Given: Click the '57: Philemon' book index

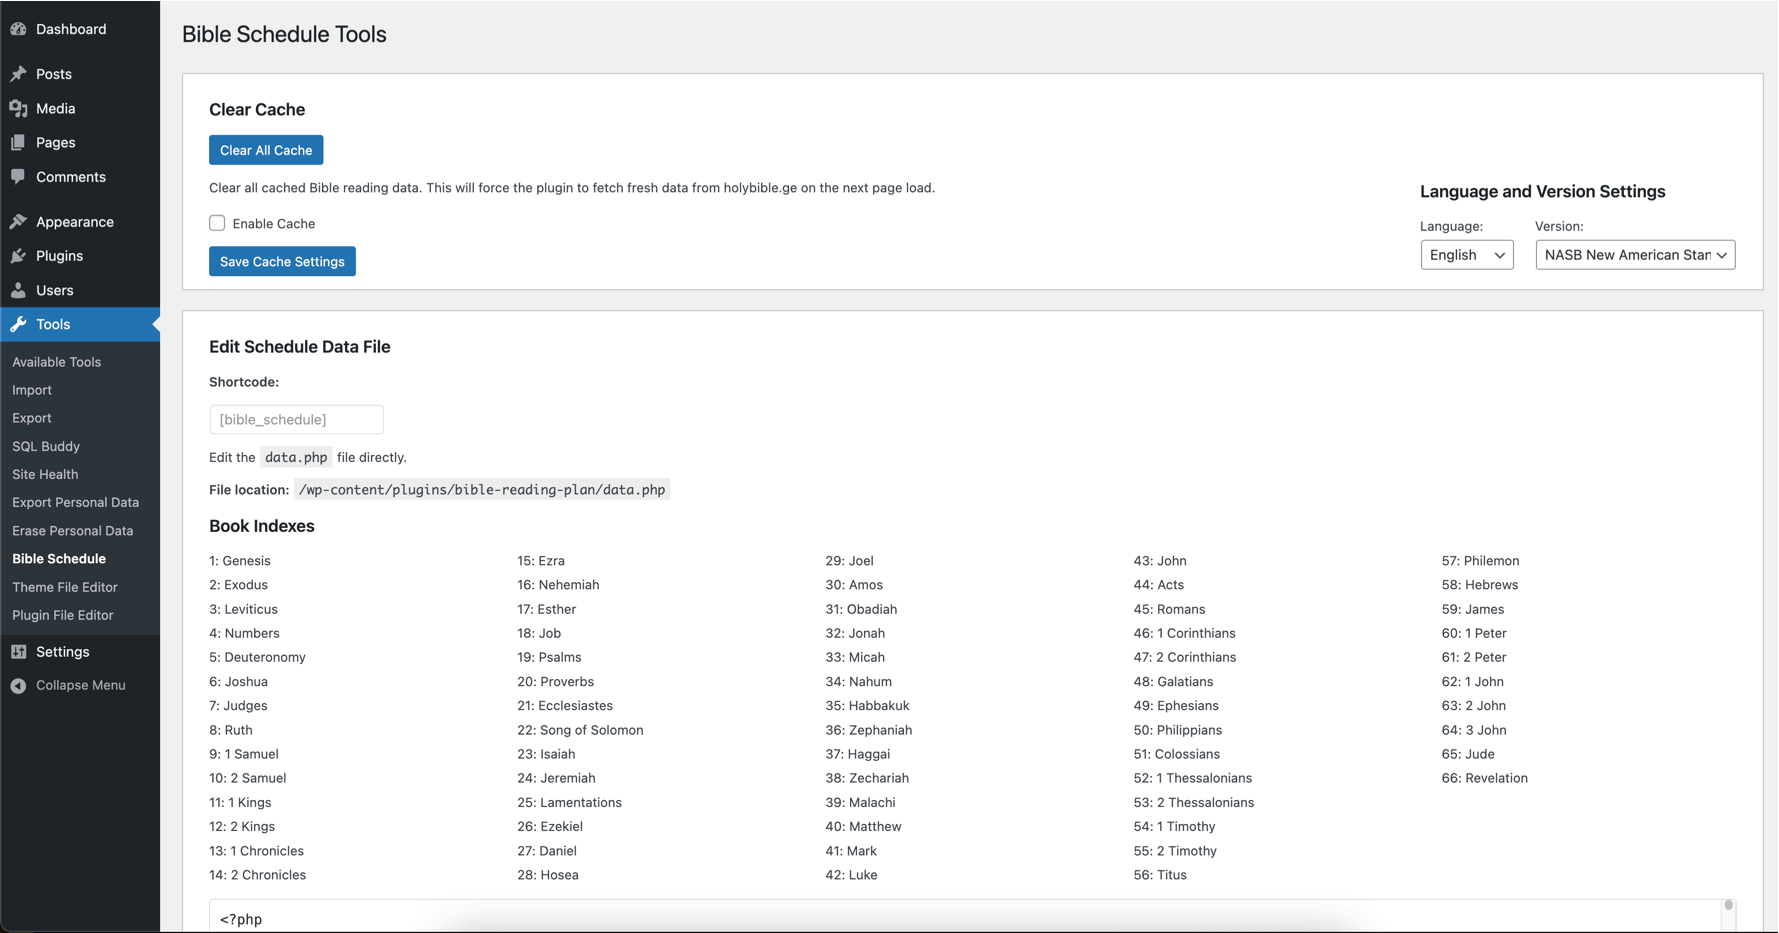Looking at the screenshot, I should point(1480,561).
